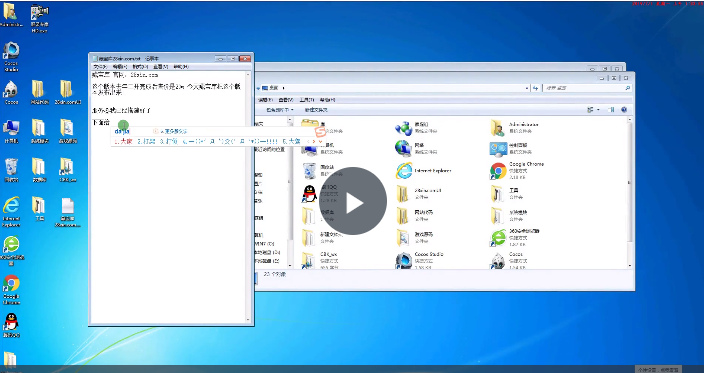704x373 pixels.
Task: Click the Explorer file list vertical scrollbar
Action: click(x=629, y=193)
